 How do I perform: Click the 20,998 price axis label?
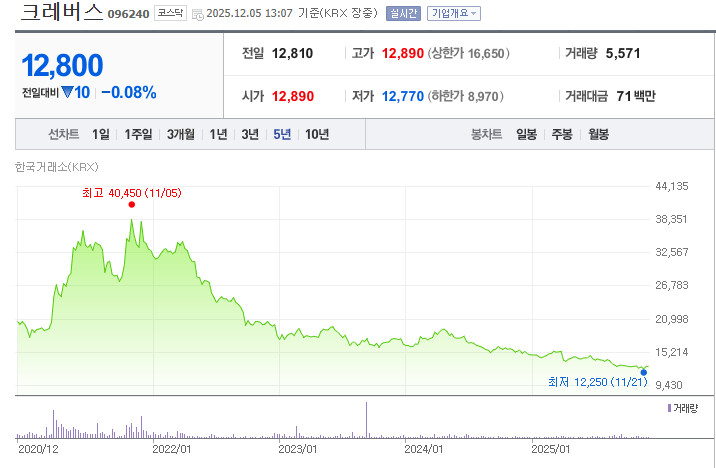point(672,319)
